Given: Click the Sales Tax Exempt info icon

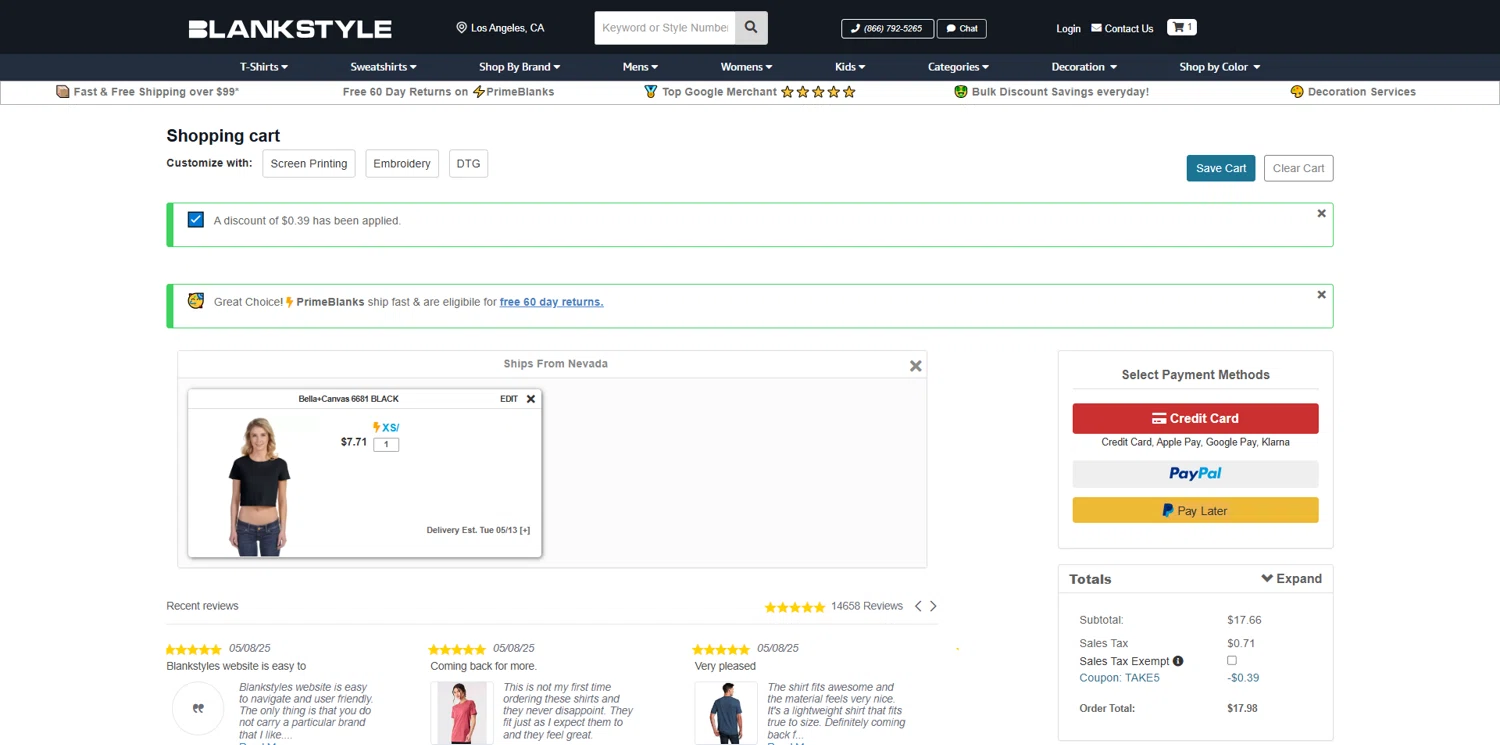Looking at the screenshot, I should [x=1178, y=661].
